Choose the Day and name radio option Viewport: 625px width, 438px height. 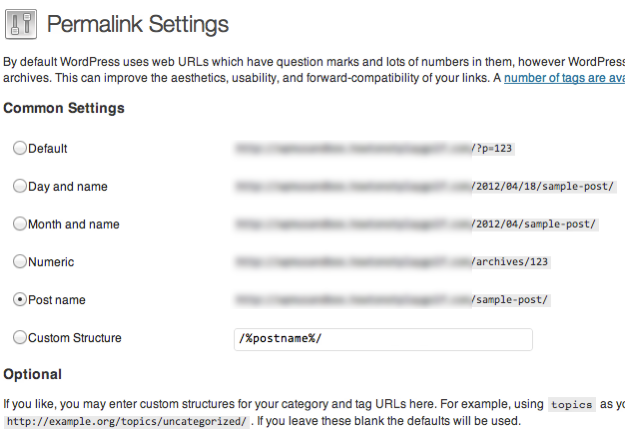click(x=20, y=186)
